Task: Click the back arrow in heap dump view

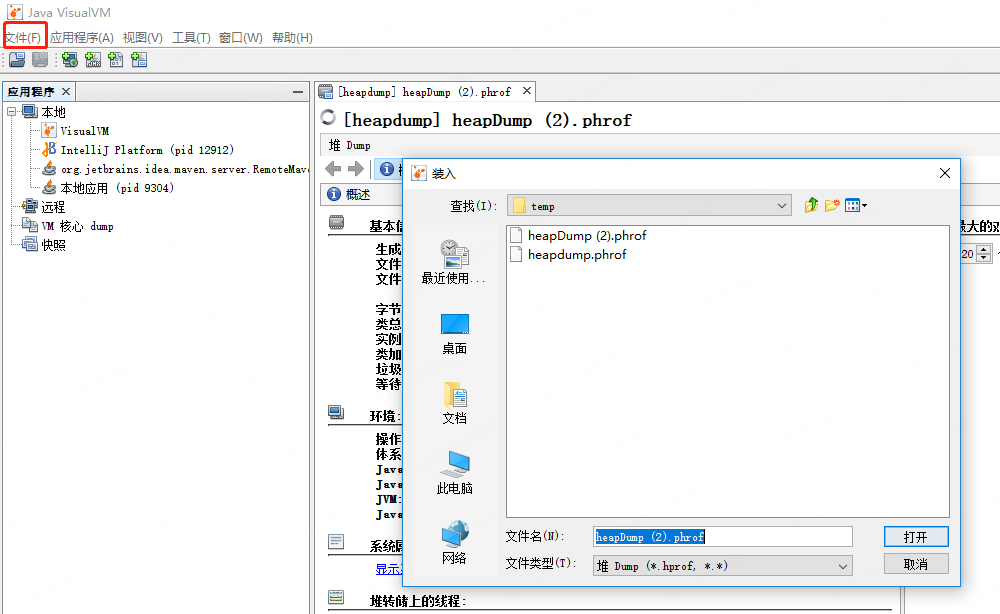Action: [x=333, y=169]
